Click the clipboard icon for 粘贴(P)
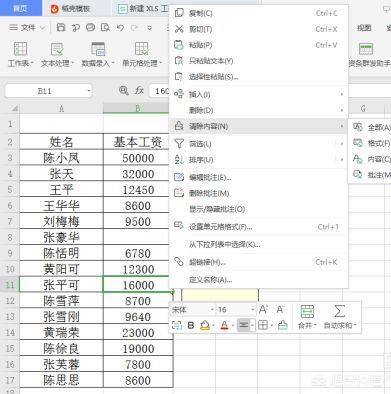 pyautogui.click(x=179, y=45)
